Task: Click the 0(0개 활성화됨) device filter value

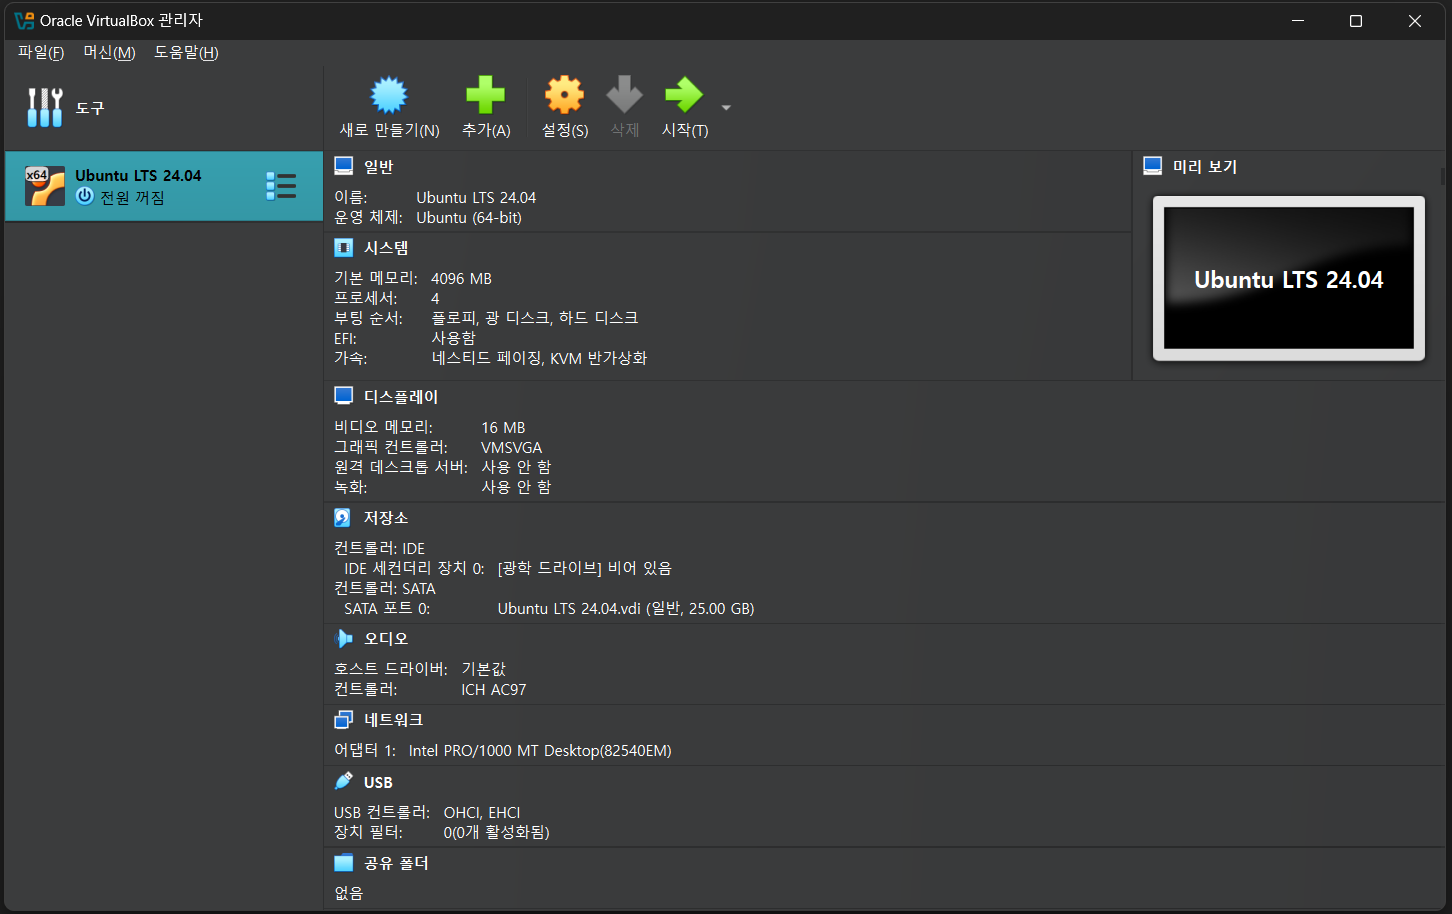Action: [496, 832]
